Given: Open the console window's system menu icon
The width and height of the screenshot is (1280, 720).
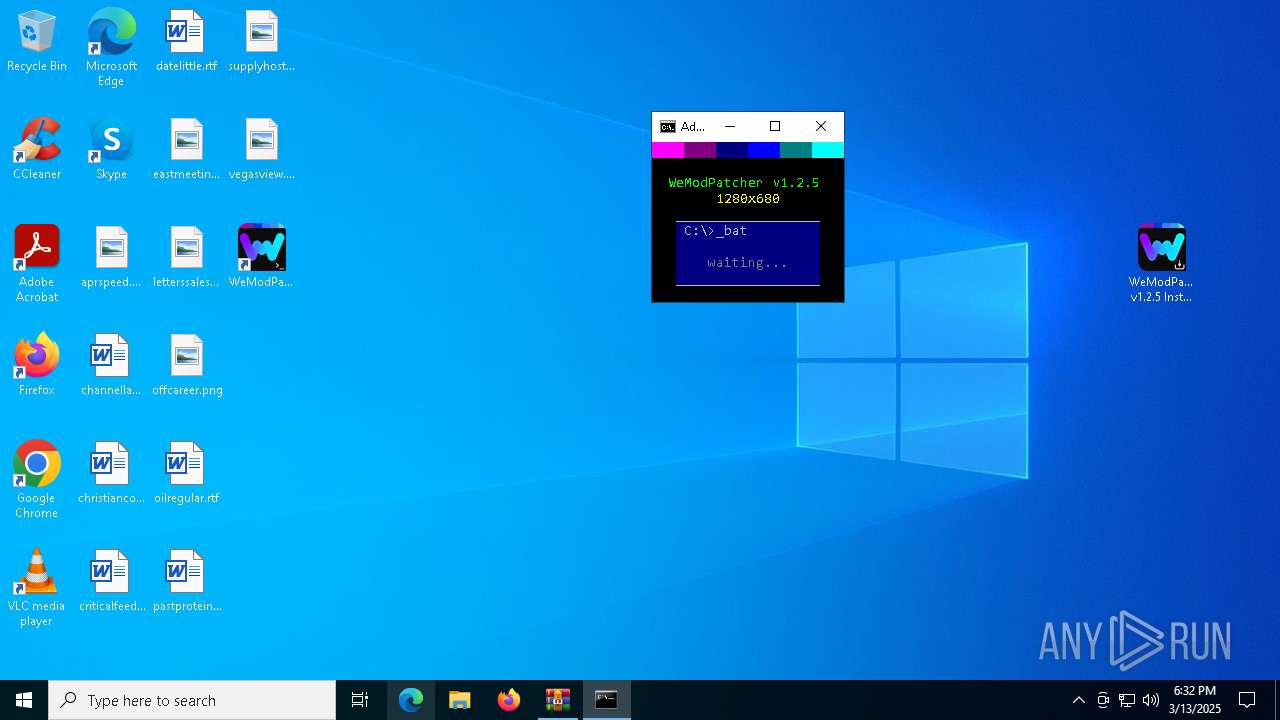Looking at the screenshot, I should click(x=668, y=127).
